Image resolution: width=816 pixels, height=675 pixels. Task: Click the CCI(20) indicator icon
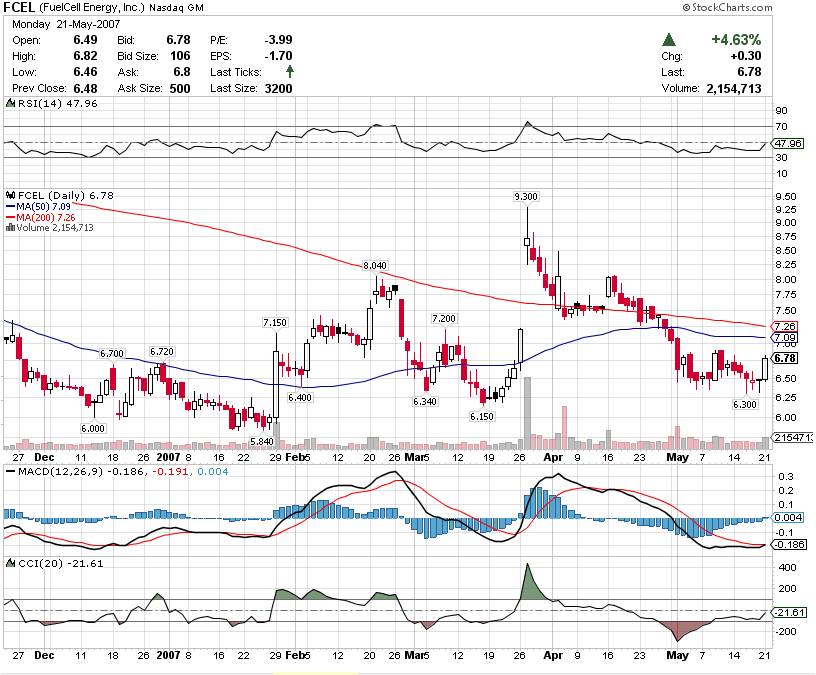point(10,563)
